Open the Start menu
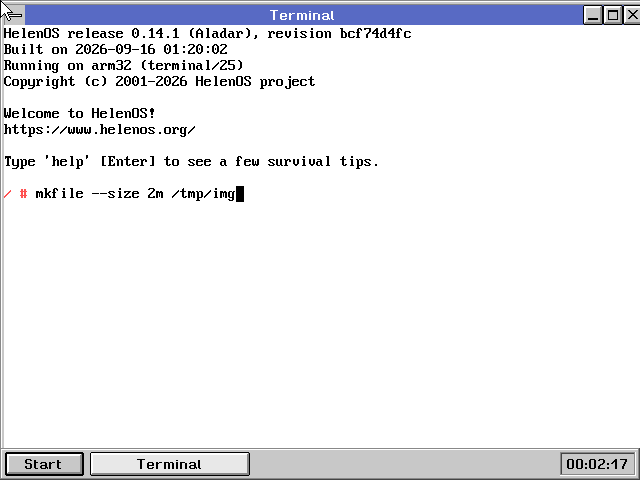640x480 pixels. tap(44, 464)
